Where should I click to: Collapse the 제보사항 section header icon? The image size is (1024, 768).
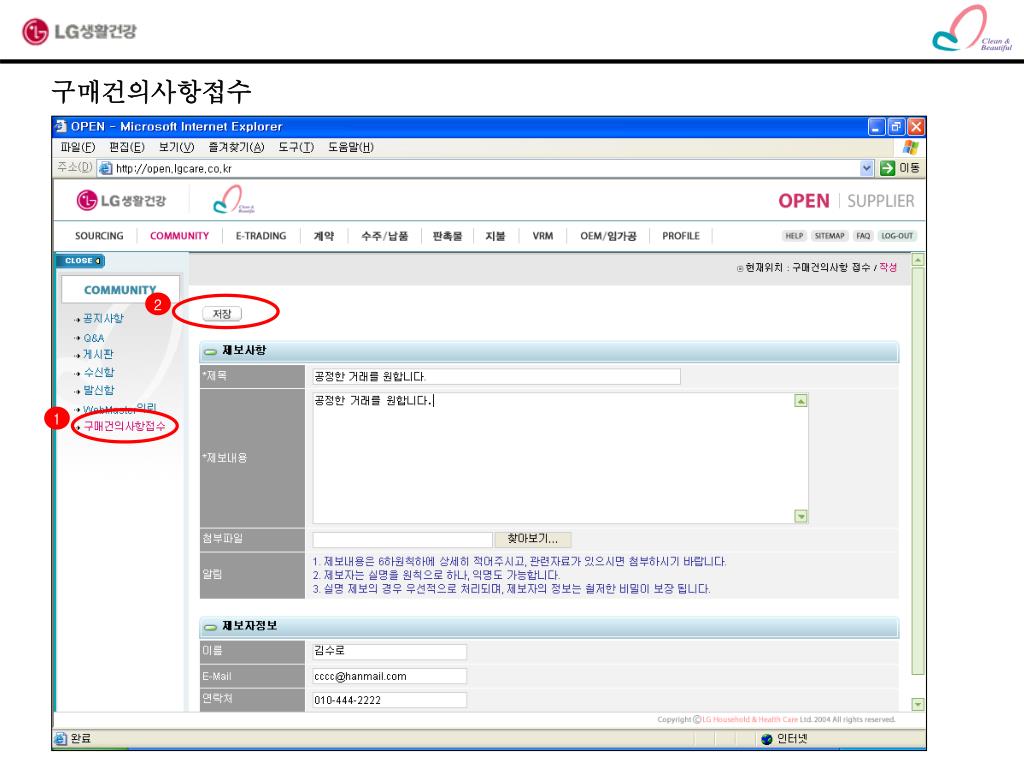(x=210, y=351)
